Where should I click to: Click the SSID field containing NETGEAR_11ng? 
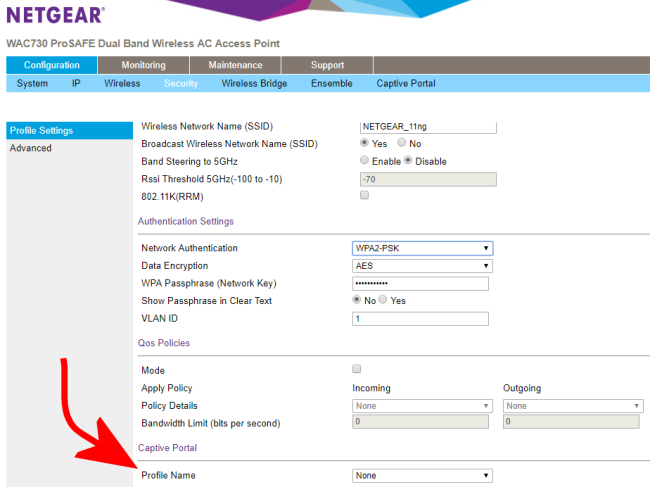pos(428,127)
